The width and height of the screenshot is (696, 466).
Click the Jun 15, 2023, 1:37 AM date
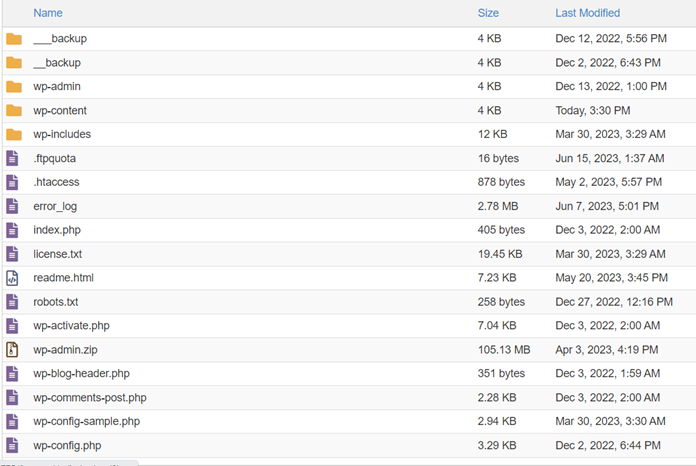click(x=610, y=158)
